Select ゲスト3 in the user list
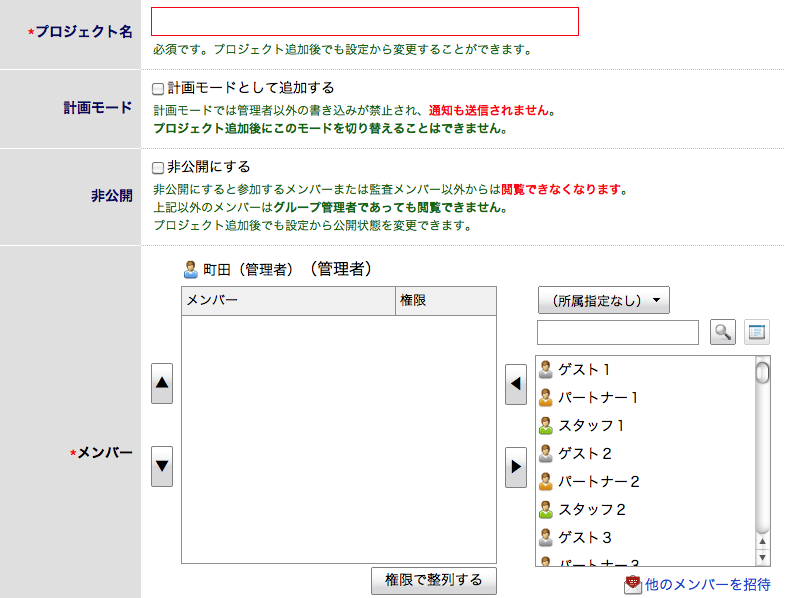 tap(645, 538)
